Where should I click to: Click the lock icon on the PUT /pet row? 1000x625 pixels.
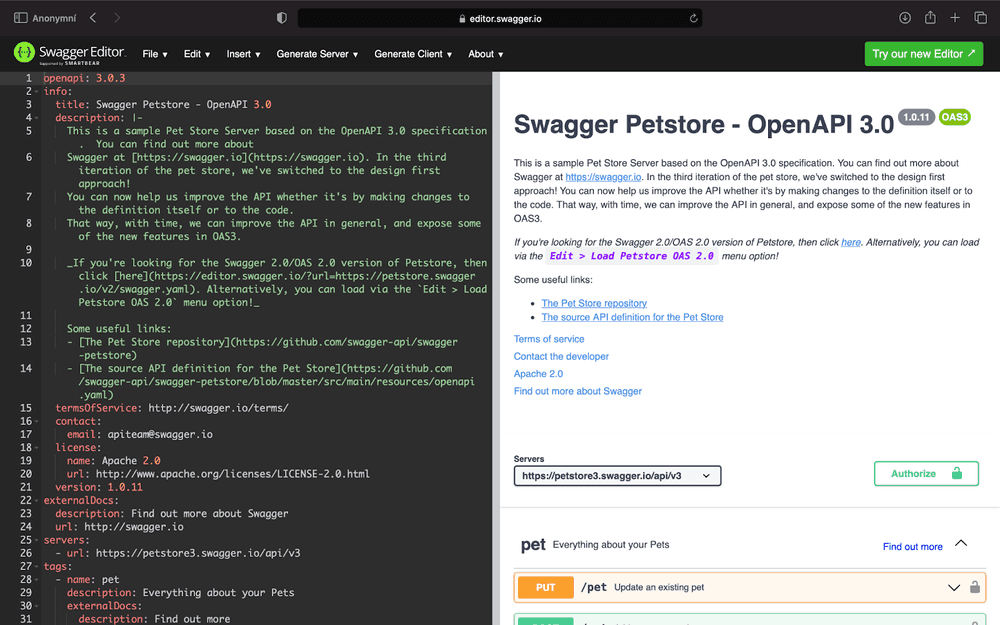974,587
